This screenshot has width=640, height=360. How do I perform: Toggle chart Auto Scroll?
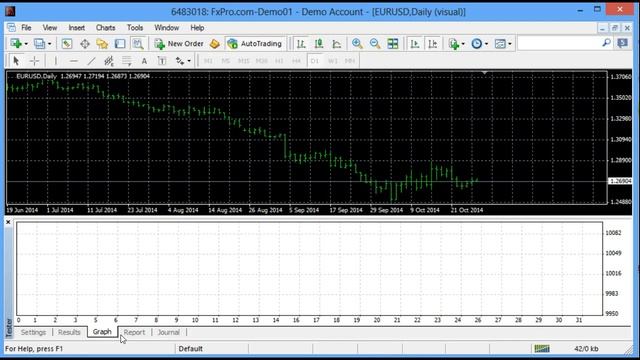click(415, 44)
